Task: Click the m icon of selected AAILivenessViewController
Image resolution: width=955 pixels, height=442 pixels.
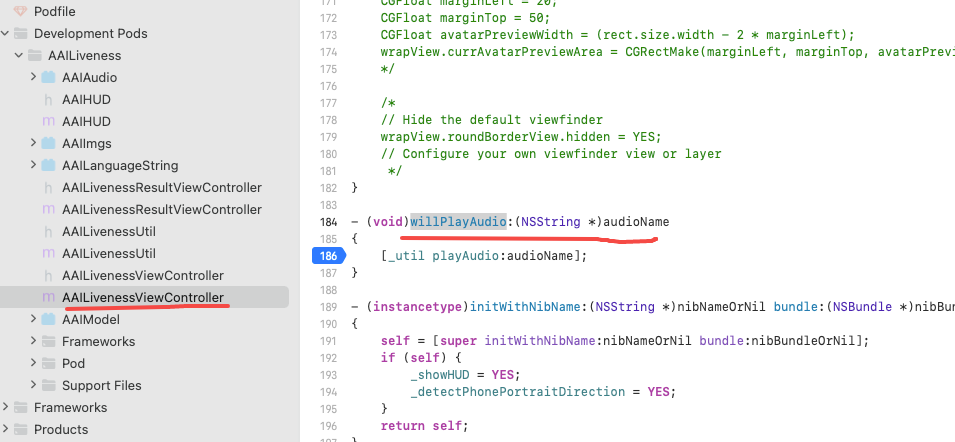Action: [49, 297]
